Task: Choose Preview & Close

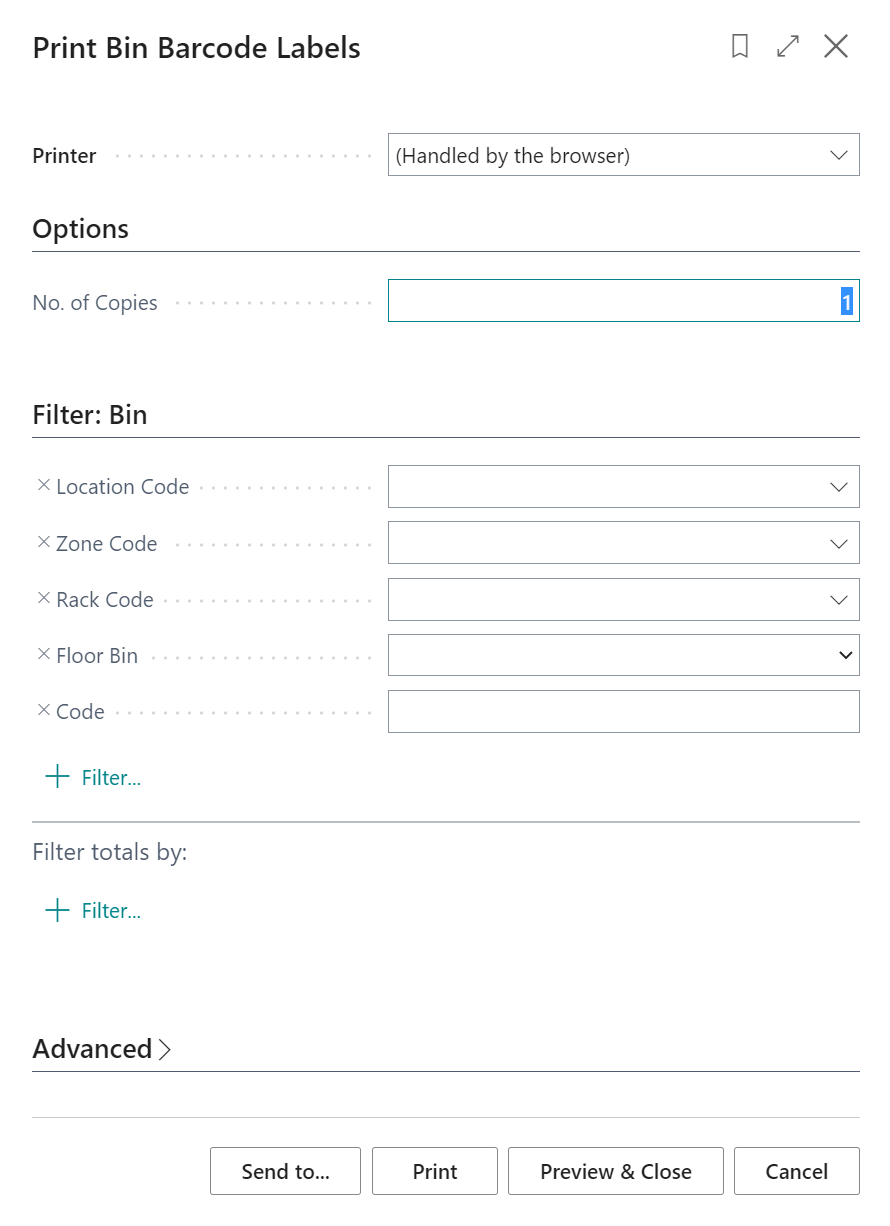Action: 615,1171
